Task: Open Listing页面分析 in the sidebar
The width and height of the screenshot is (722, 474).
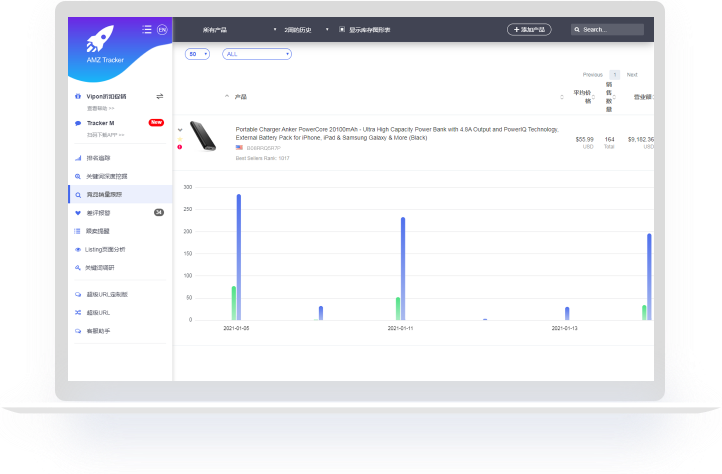Action: (x=106, y=249)
